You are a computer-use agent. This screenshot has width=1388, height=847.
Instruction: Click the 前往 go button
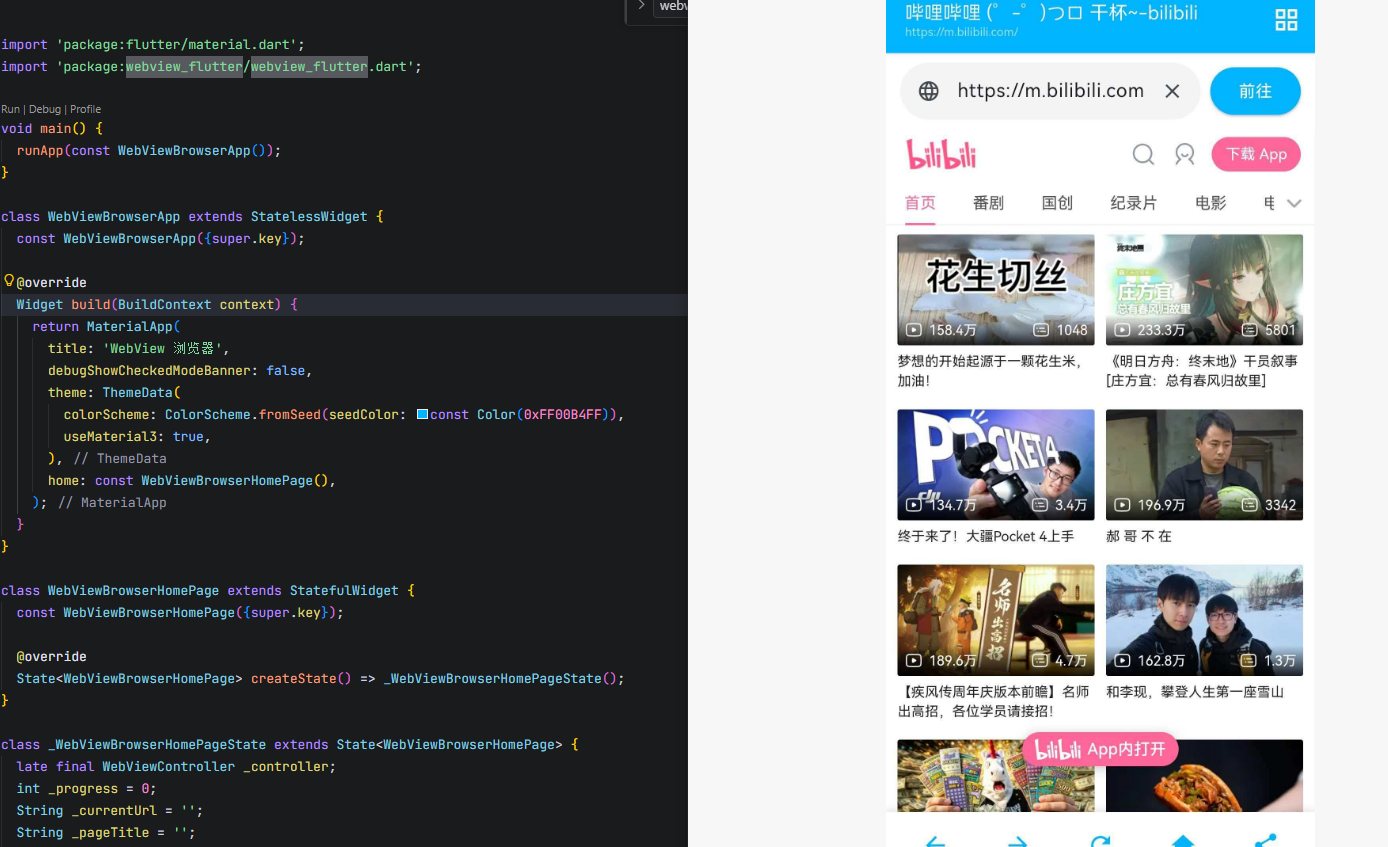click(x=1255, y=91)
